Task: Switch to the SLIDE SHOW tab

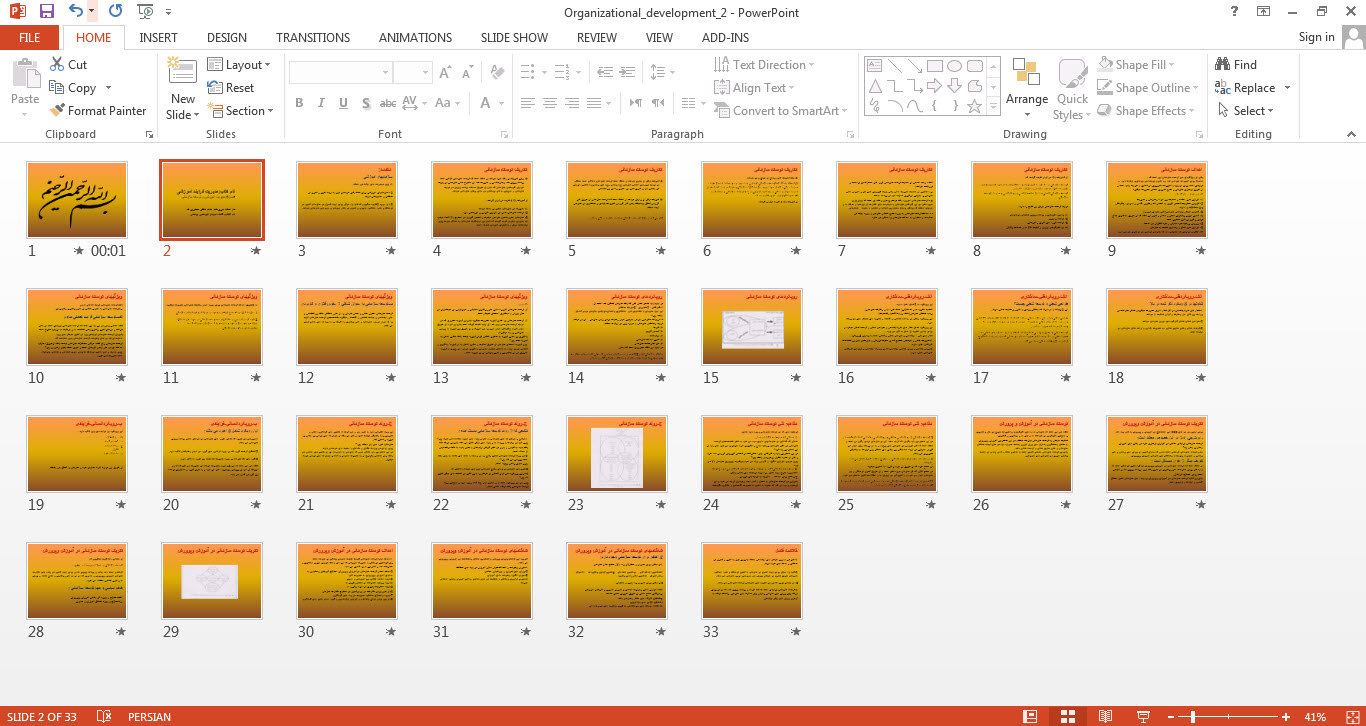Action: coord(514,37)
